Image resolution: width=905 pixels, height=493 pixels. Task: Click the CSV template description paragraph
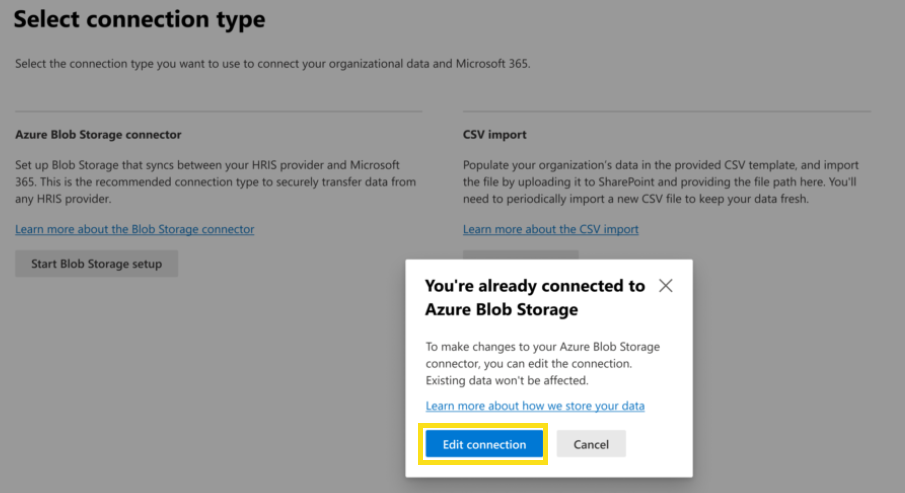click(x=661, y=182)
